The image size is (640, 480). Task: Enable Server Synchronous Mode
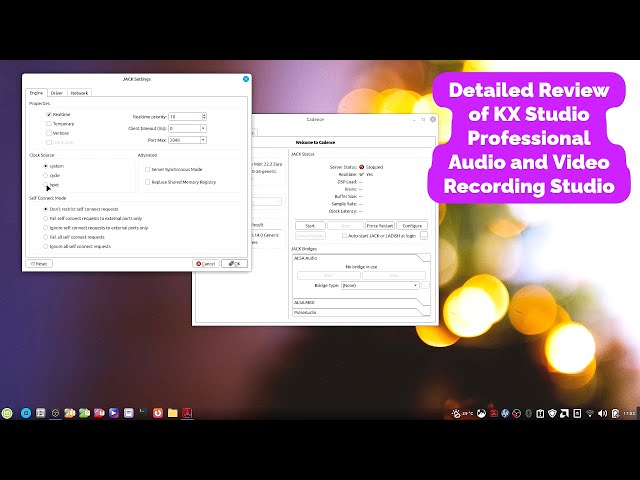[x=148, y=169]
